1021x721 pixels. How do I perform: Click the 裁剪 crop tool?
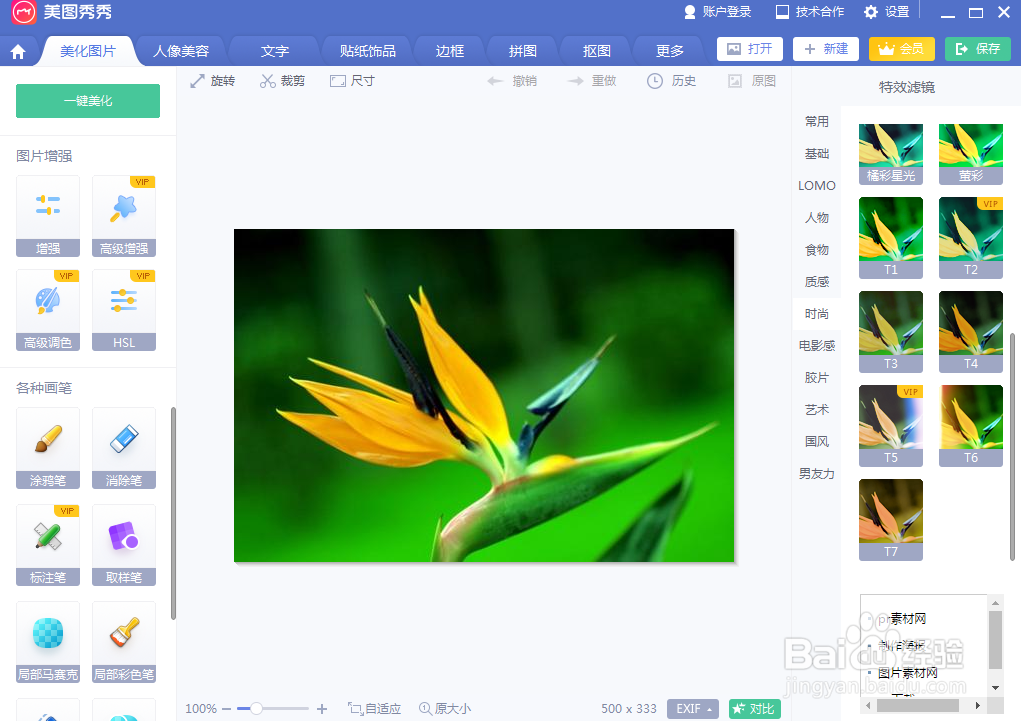[282, 81]
